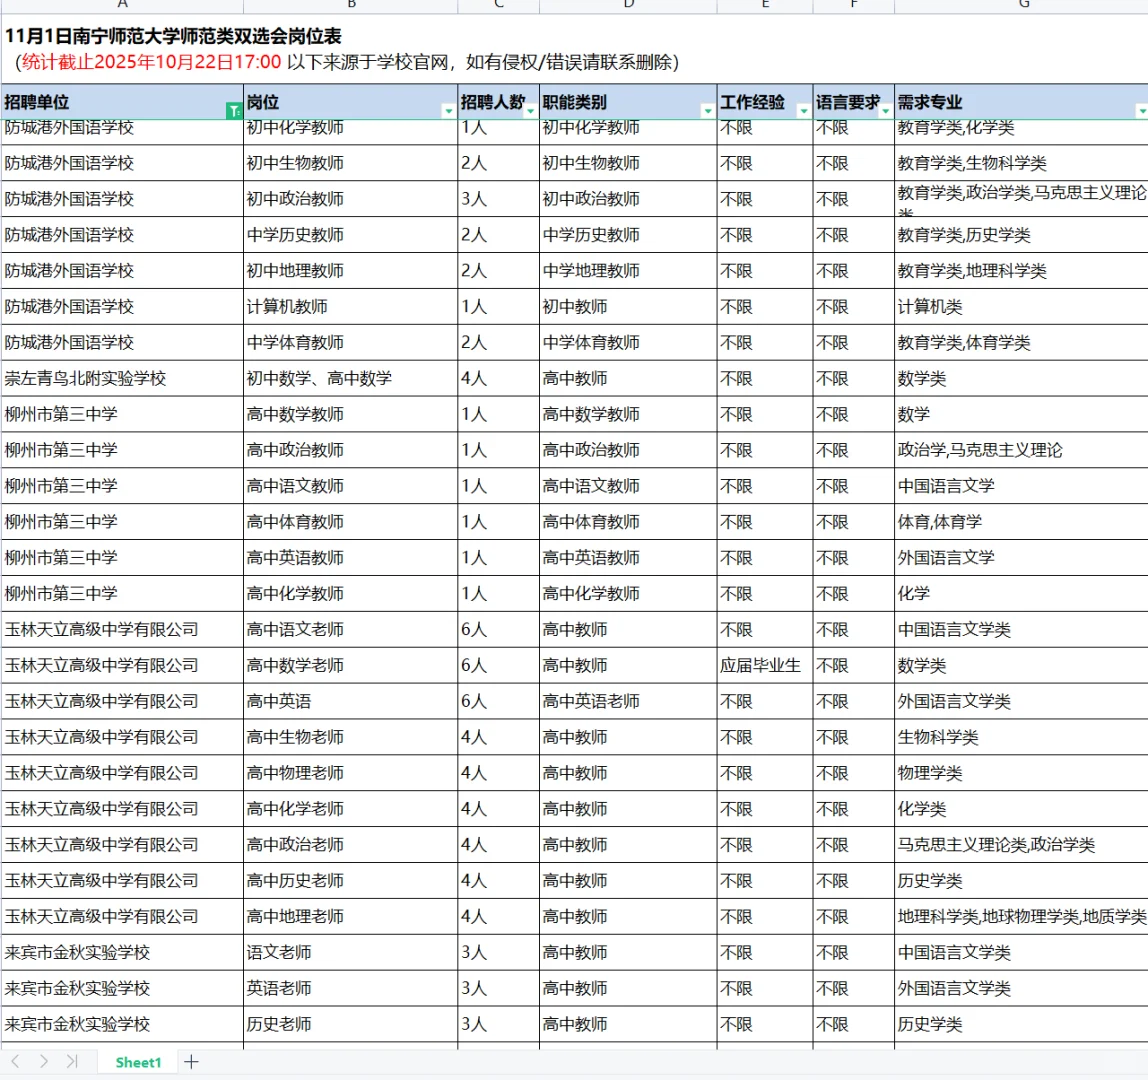
Task: Select the 高中语文老师 cell
Action: 351,630
